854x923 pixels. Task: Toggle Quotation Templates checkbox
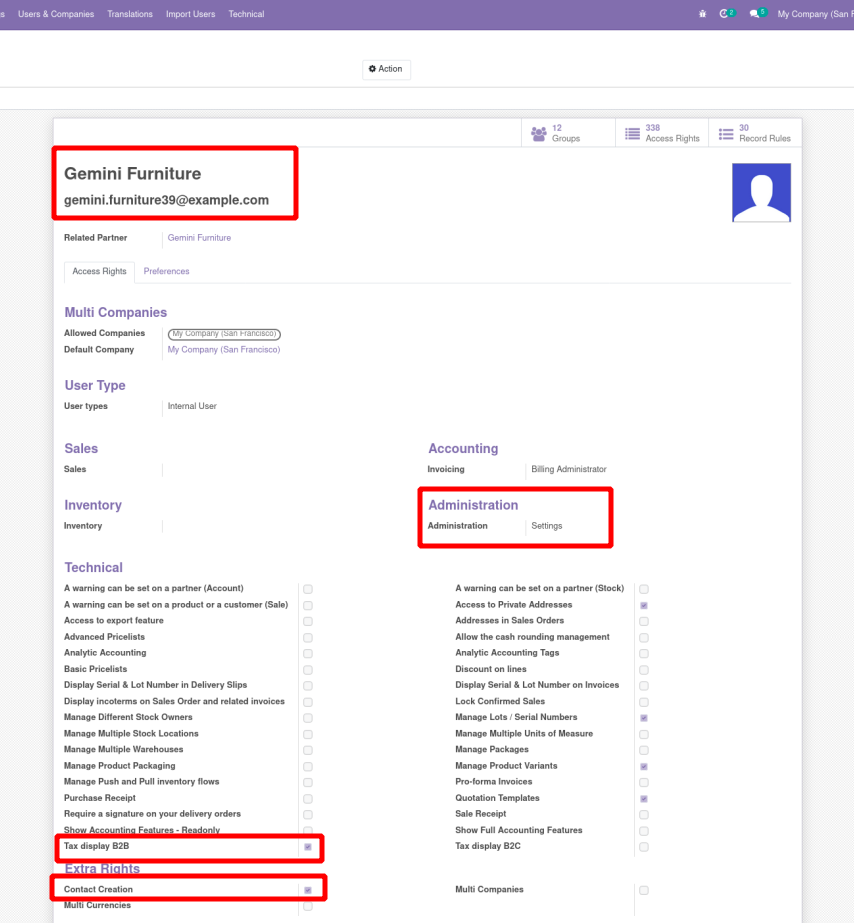(644, 799)
